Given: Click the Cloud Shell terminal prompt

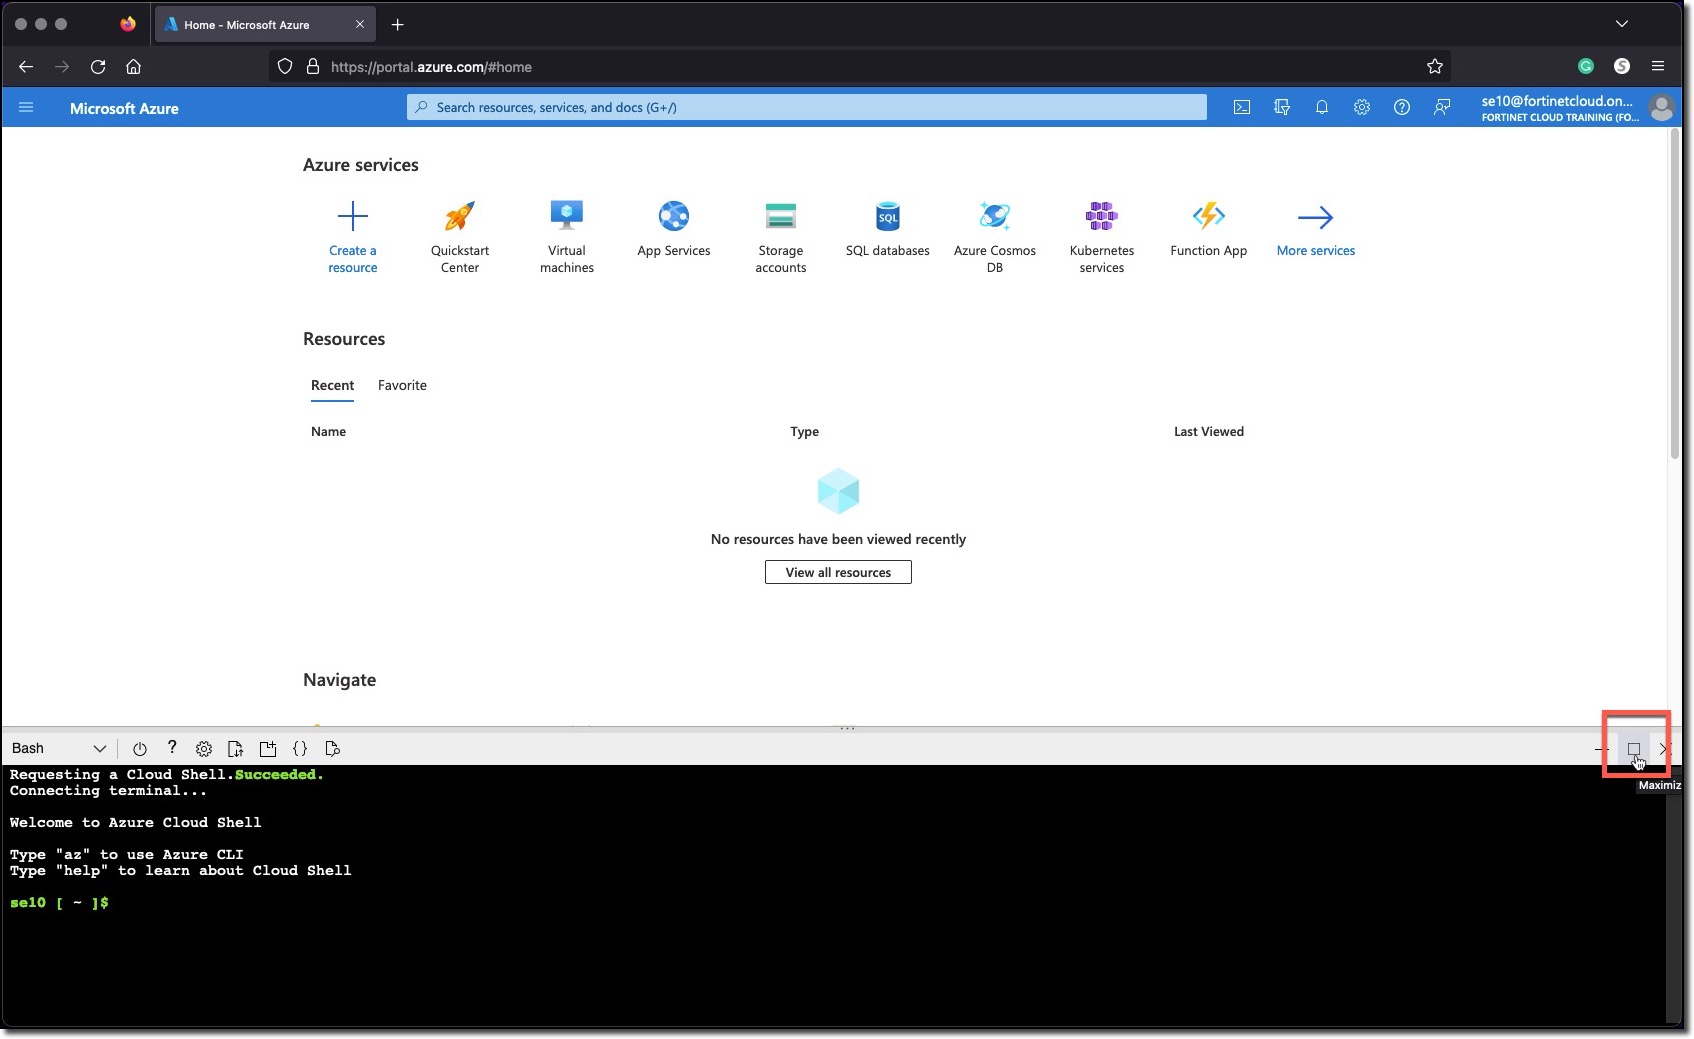Looking at the screenshot, I should click(x=60, y=902).
